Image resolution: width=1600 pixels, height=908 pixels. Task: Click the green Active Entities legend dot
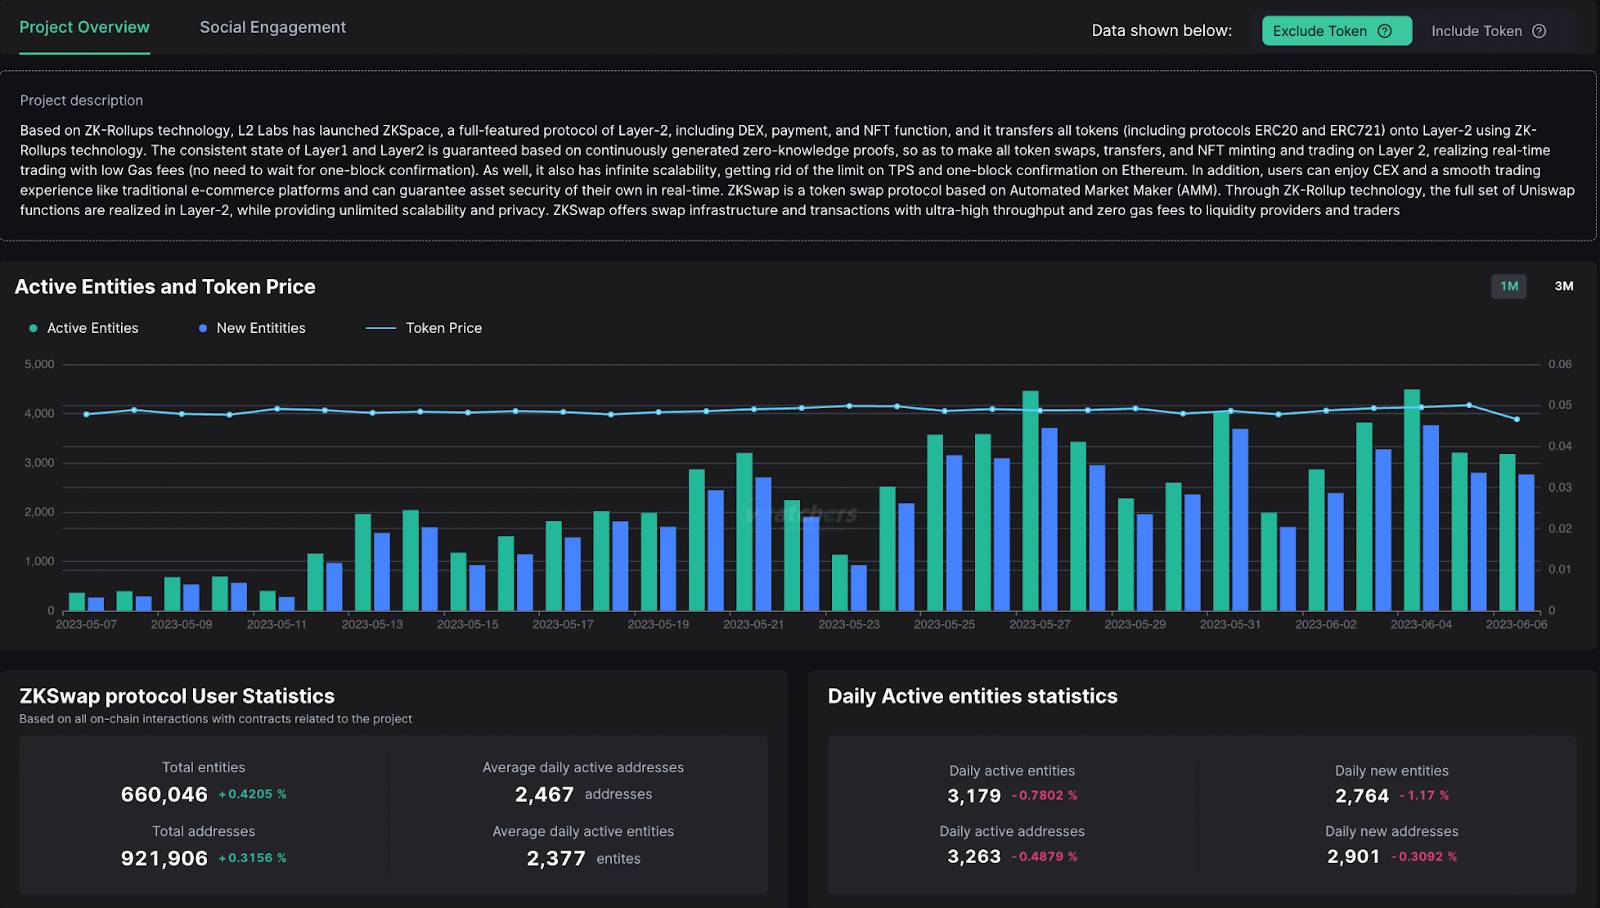[34, 328]
